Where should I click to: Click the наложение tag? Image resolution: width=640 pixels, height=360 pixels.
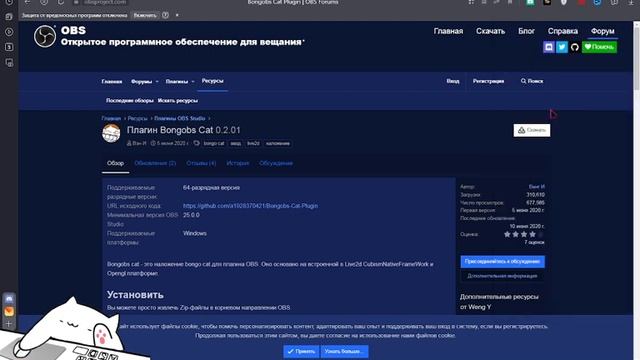tap(278, 144)
